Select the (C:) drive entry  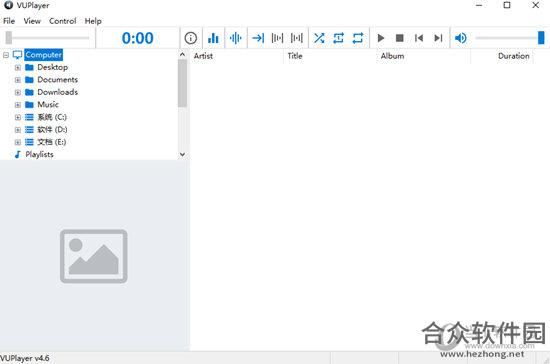[52, 117]
